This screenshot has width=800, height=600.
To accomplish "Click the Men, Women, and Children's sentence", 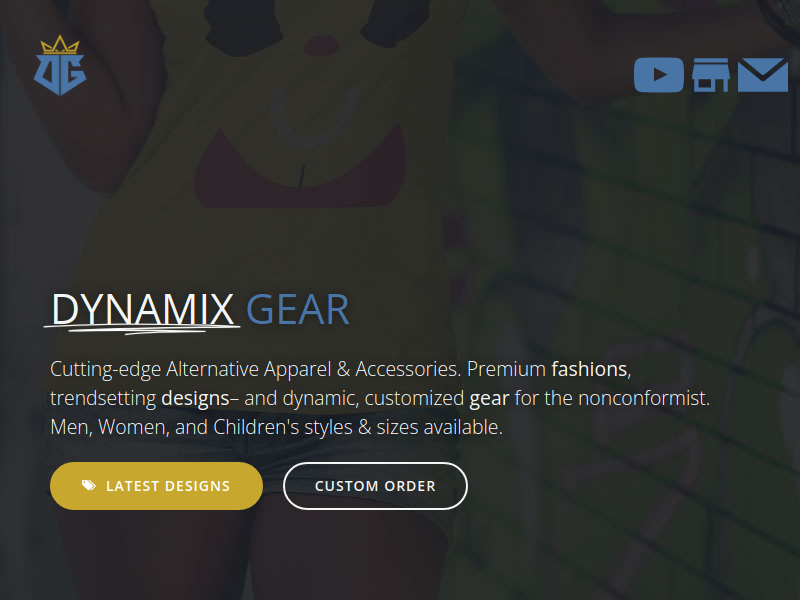I will click(277, 428).
